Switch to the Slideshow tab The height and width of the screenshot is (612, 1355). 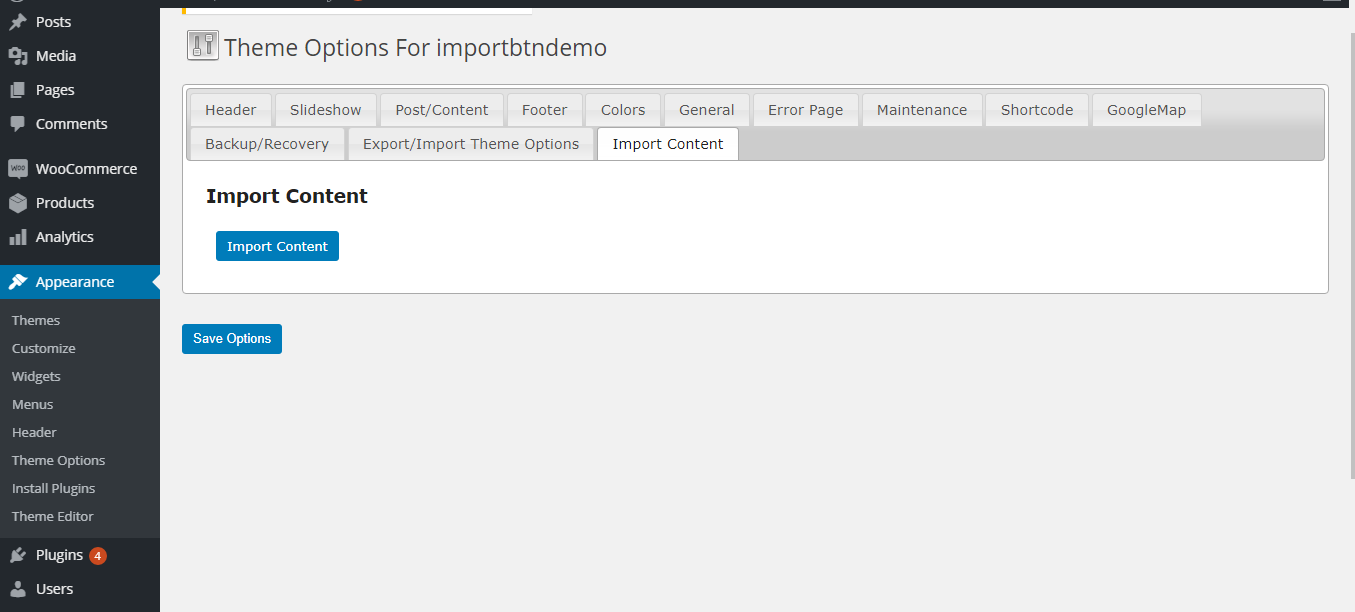(326, 110)
